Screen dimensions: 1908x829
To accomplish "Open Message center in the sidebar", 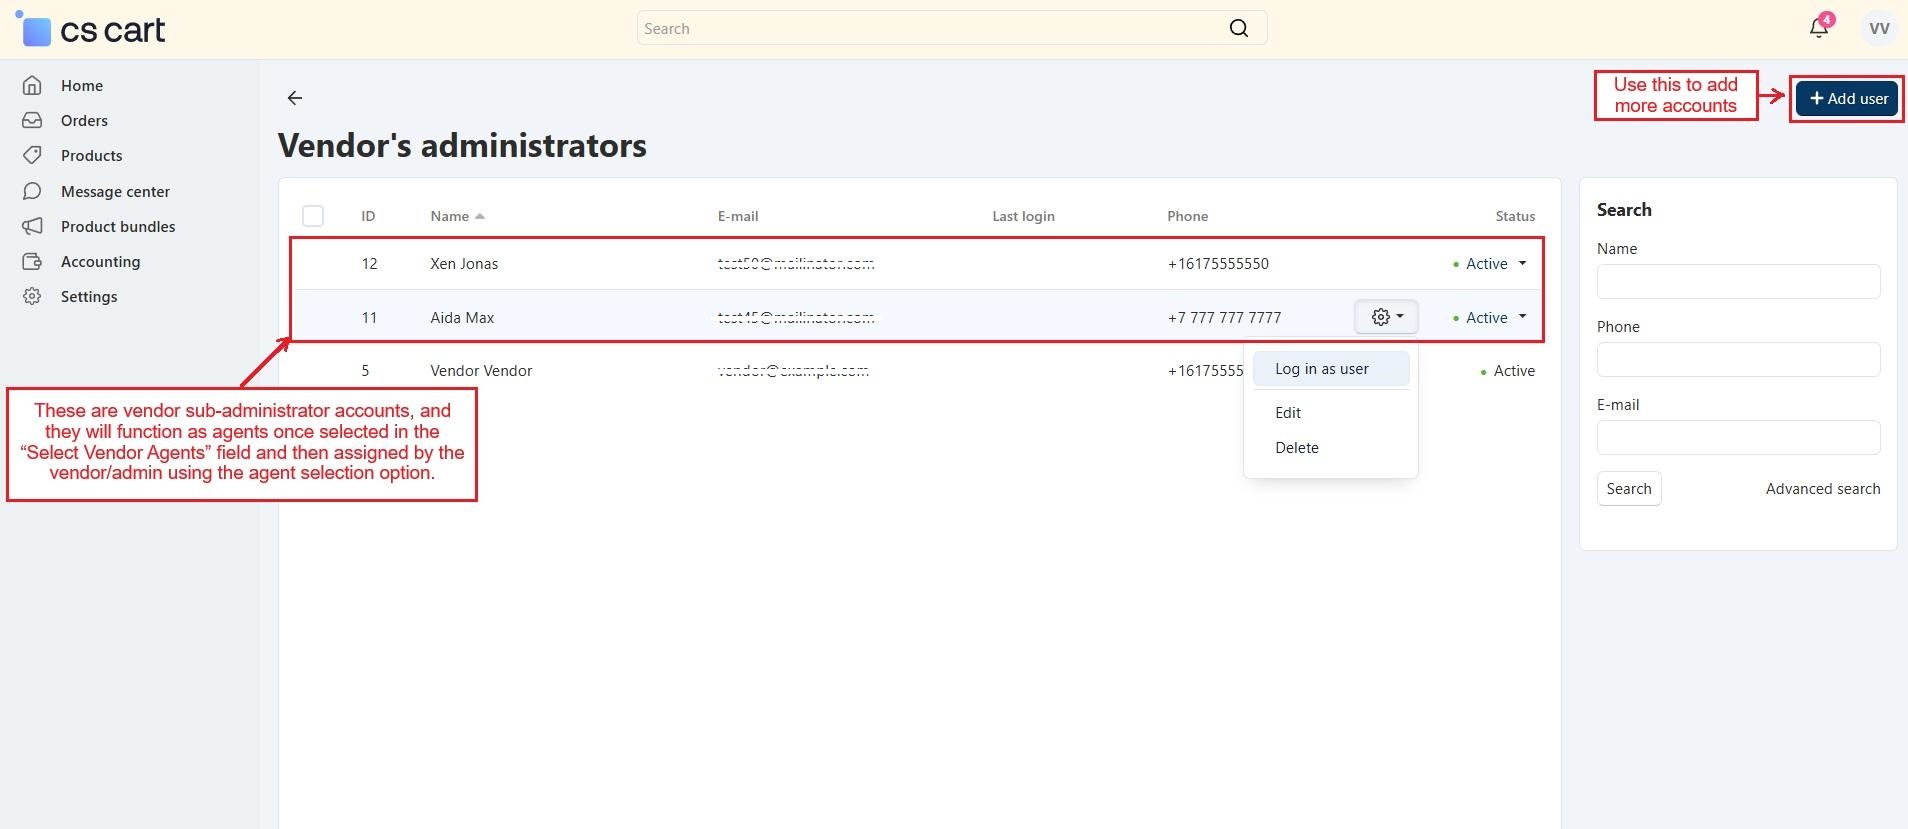I will (x=115, y=192).
